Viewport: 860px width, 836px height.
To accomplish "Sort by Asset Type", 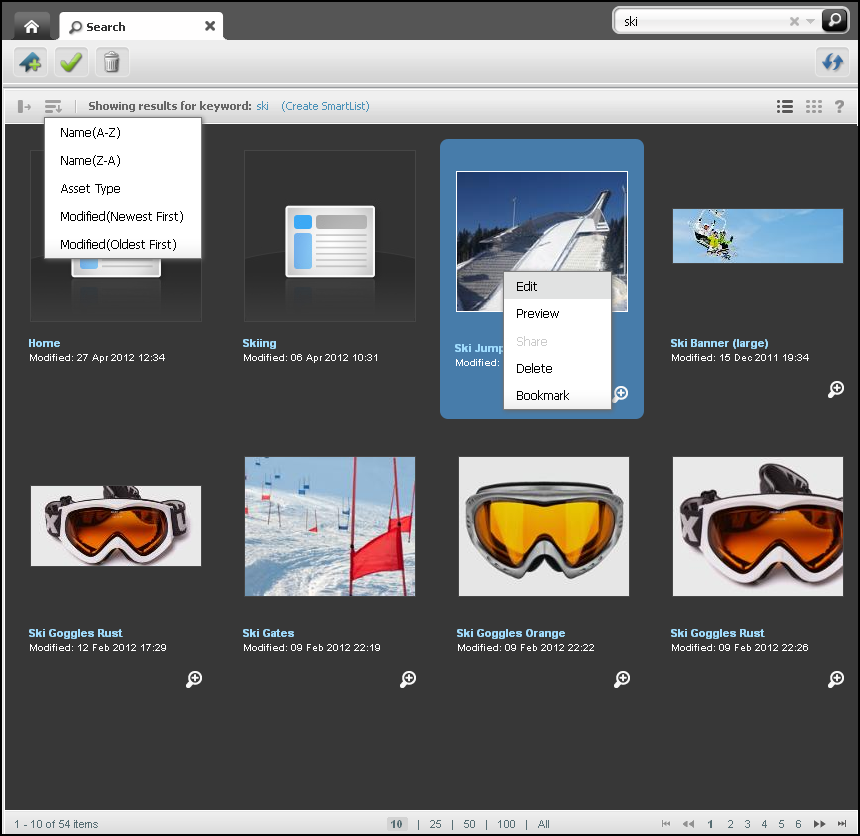I will [123, 189].
